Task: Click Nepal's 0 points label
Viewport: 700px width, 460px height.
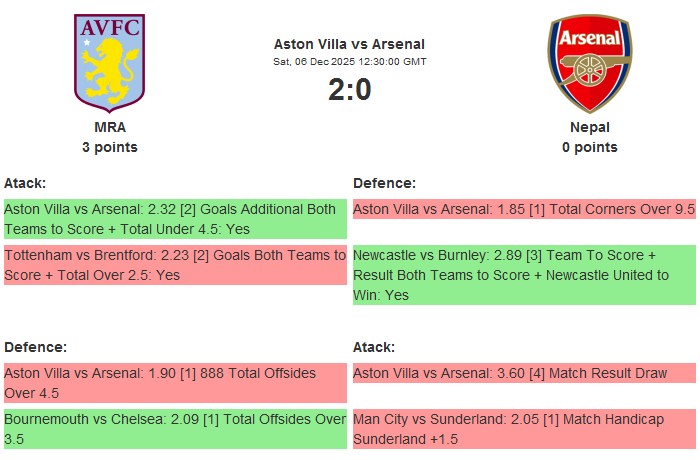Action: point(589,147)
